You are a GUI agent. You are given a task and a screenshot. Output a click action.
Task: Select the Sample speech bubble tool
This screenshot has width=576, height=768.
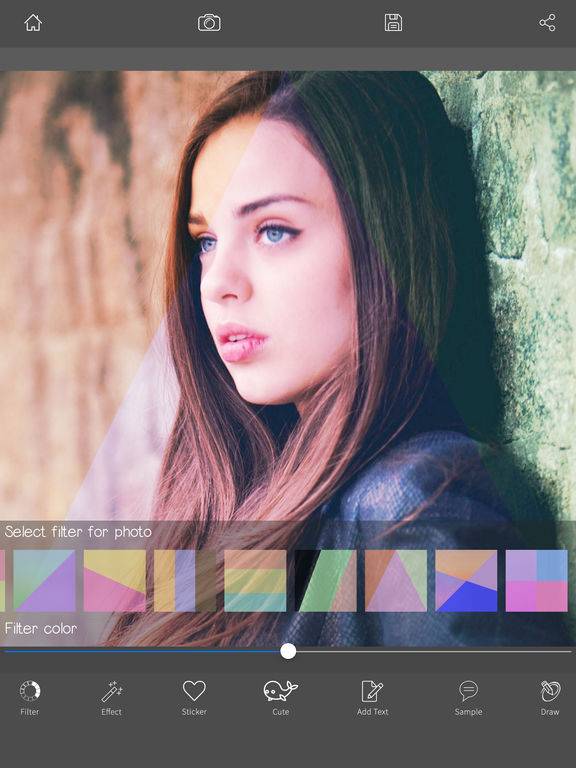click(468, 698)
